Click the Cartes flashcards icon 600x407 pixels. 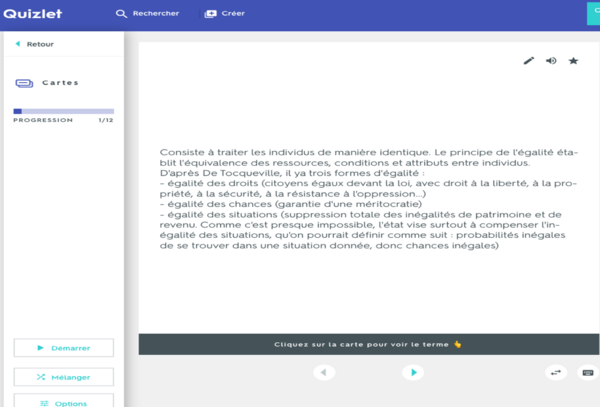click(25, 83)
